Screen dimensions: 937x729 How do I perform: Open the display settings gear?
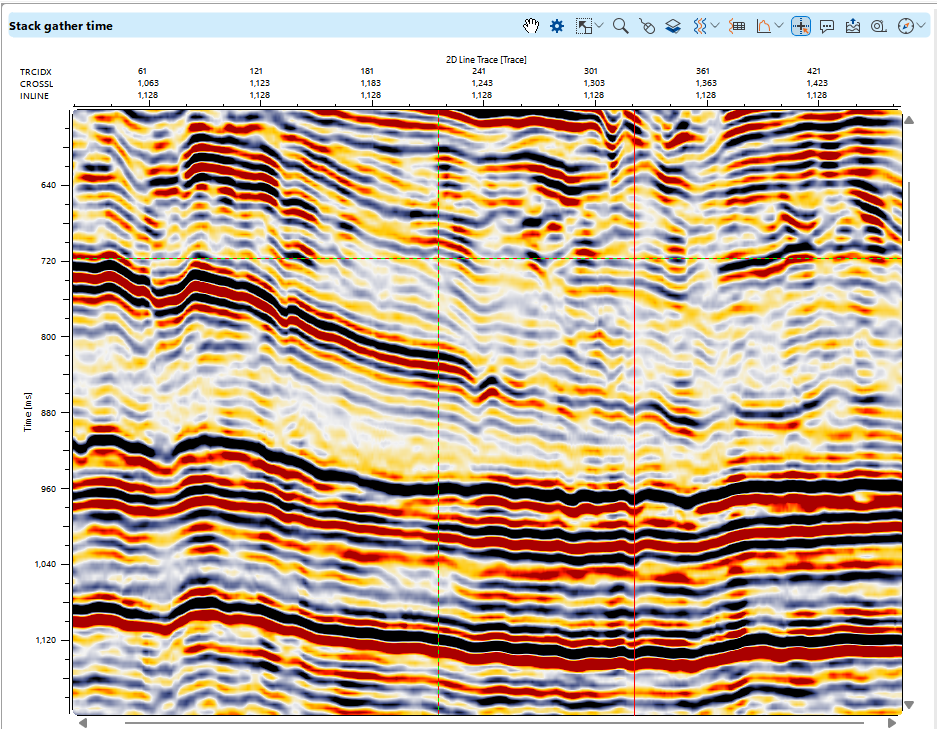tap(557, 26)
